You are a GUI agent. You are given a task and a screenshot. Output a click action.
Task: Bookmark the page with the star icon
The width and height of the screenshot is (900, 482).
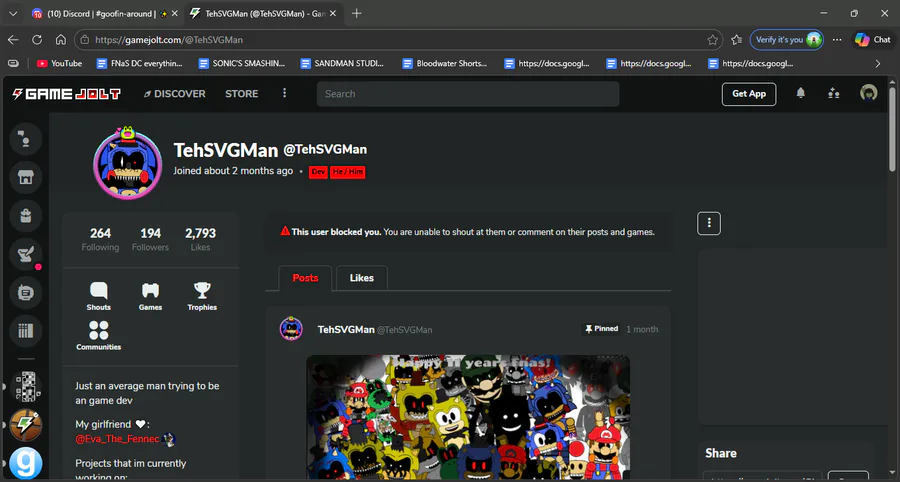[712, 40]
